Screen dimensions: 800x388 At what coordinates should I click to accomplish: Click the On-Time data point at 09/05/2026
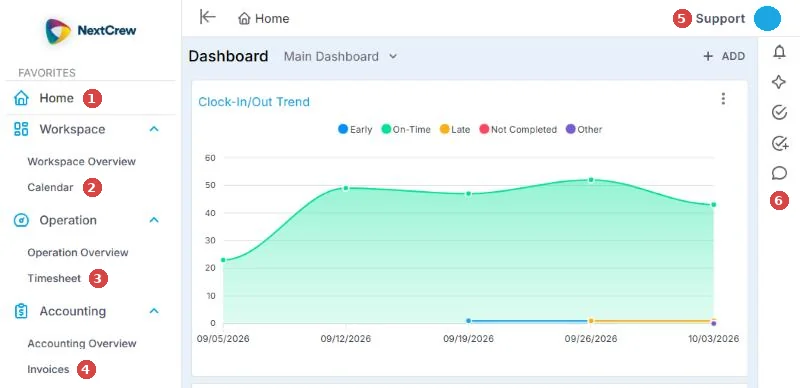tap(223, 260)
